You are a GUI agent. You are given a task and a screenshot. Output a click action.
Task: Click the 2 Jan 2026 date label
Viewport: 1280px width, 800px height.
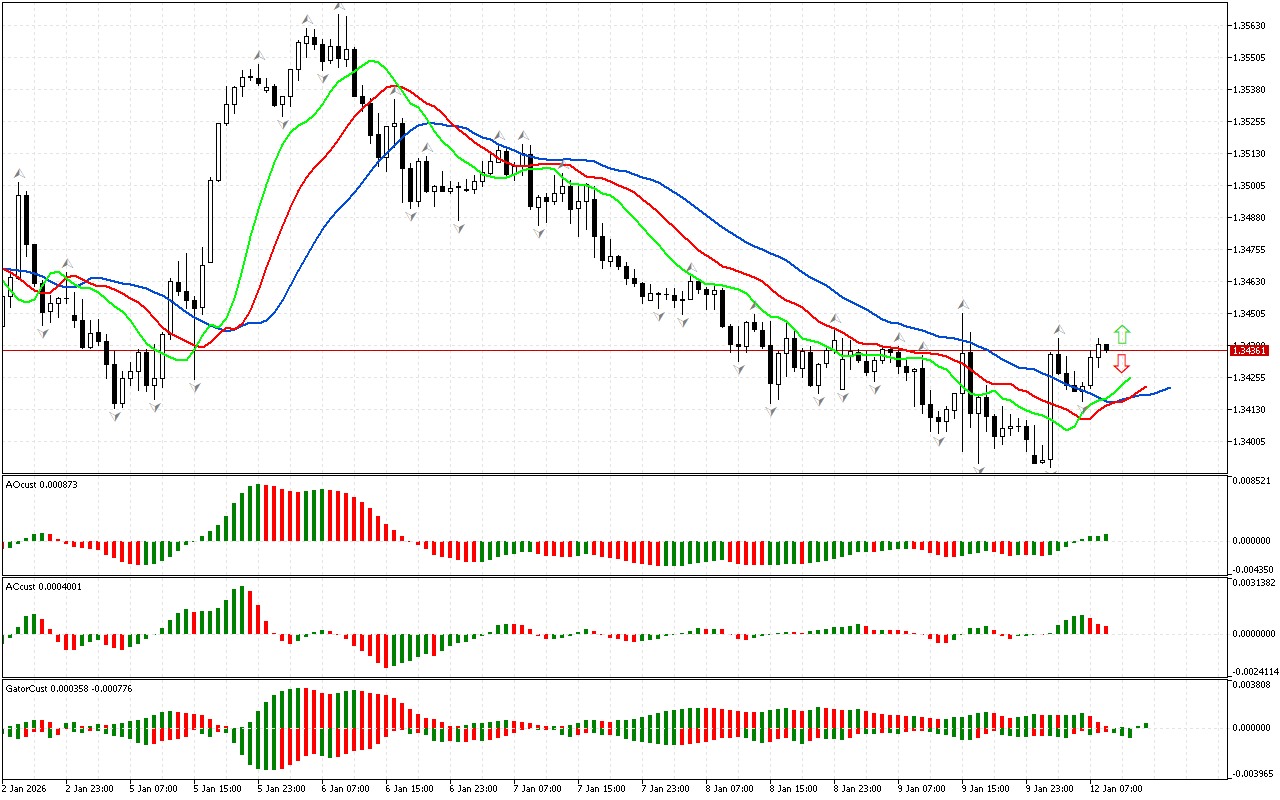(27, 788)
